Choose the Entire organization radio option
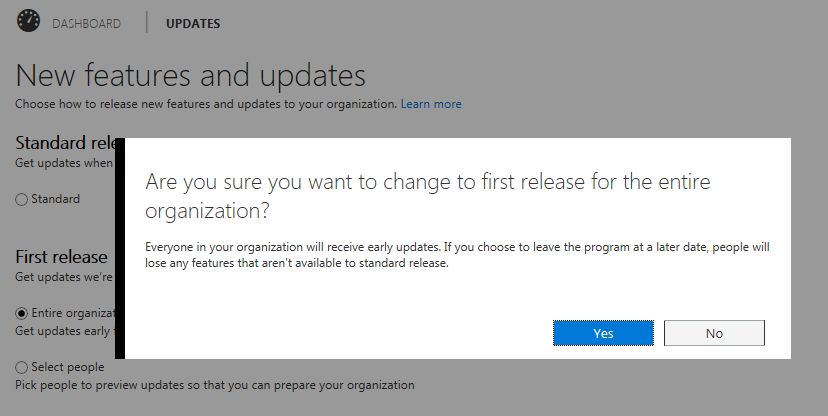Screen dimensions: 828x416 22,313
